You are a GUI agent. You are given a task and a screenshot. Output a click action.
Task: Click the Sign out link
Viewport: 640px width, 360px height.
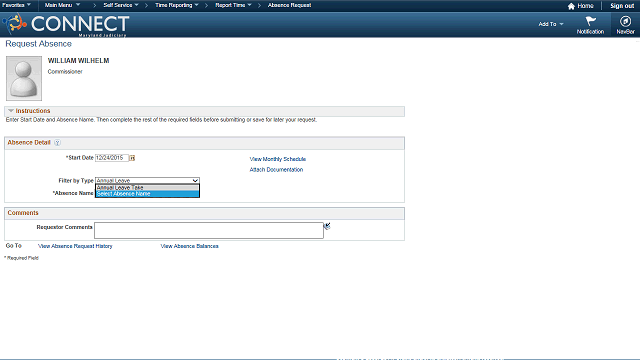click(622, 6)
